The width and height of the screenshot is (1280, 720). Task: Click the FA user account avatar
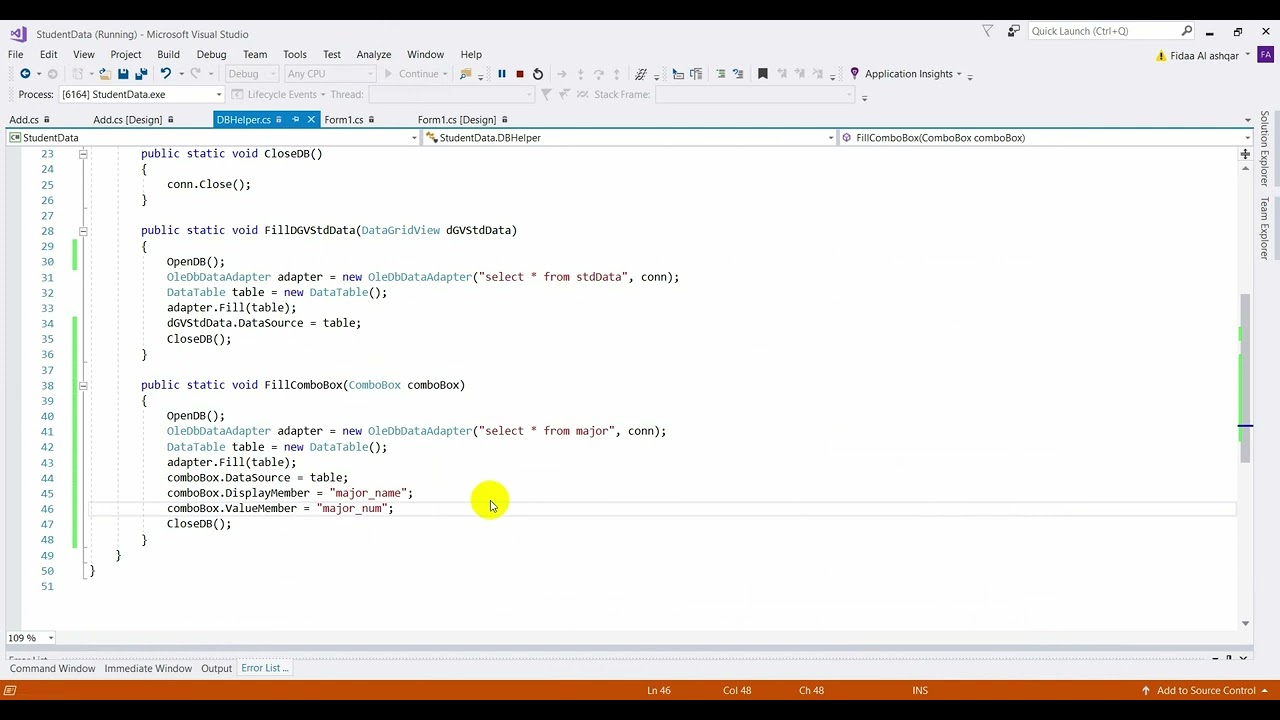1265,55
